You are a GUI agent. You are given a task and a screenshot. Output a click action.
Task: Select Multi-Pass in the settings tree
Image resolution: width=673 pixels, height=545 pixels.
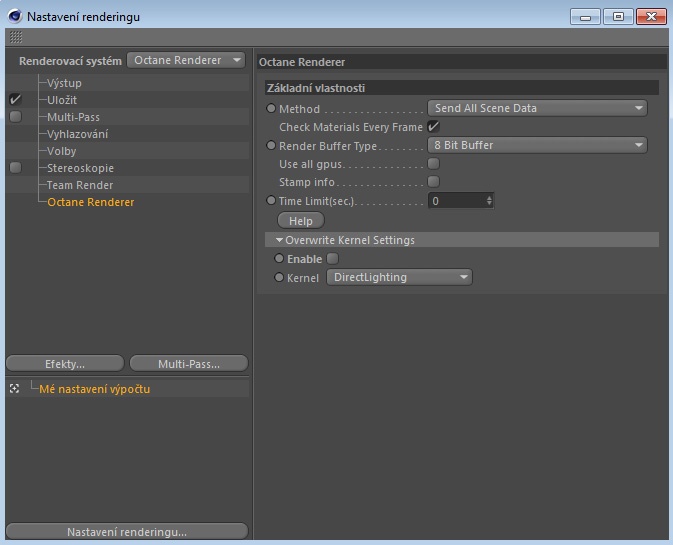pos(73,117)
